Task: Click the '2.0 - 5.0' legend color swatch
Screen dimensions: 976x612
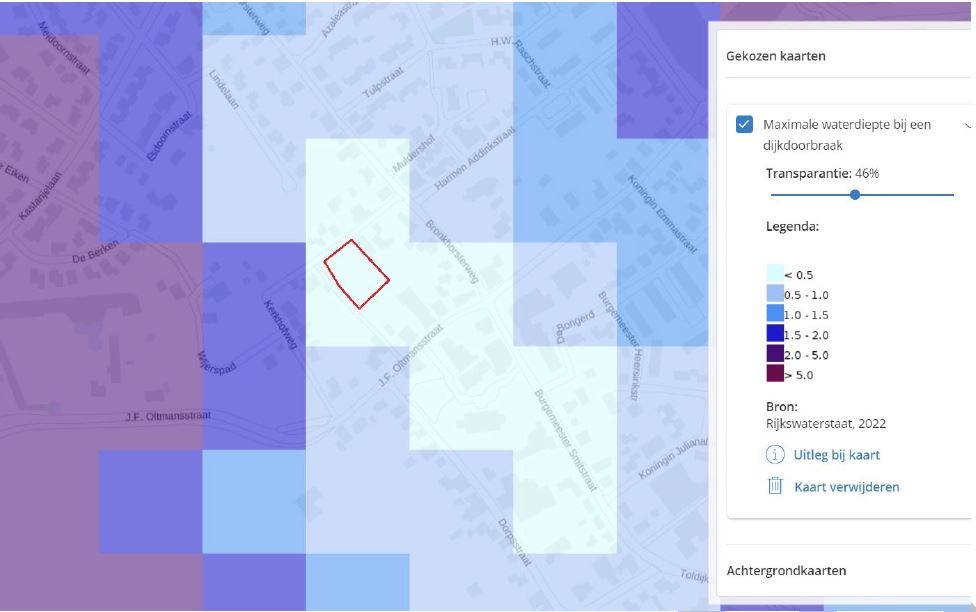Action: [x=775, y=354]
